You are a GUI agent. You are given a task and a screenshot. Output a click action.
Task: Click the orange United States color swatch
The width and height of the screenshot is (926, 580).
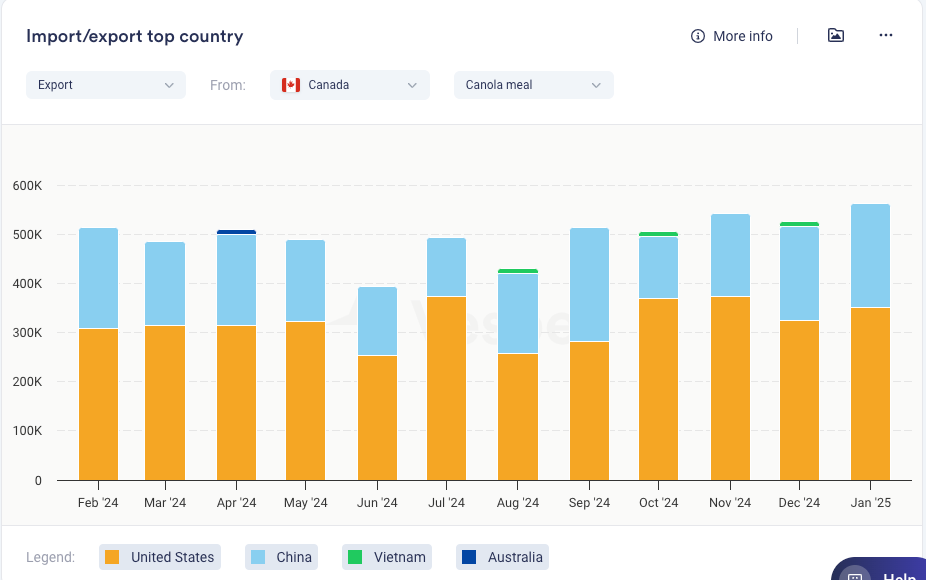(x=112, y=557)
